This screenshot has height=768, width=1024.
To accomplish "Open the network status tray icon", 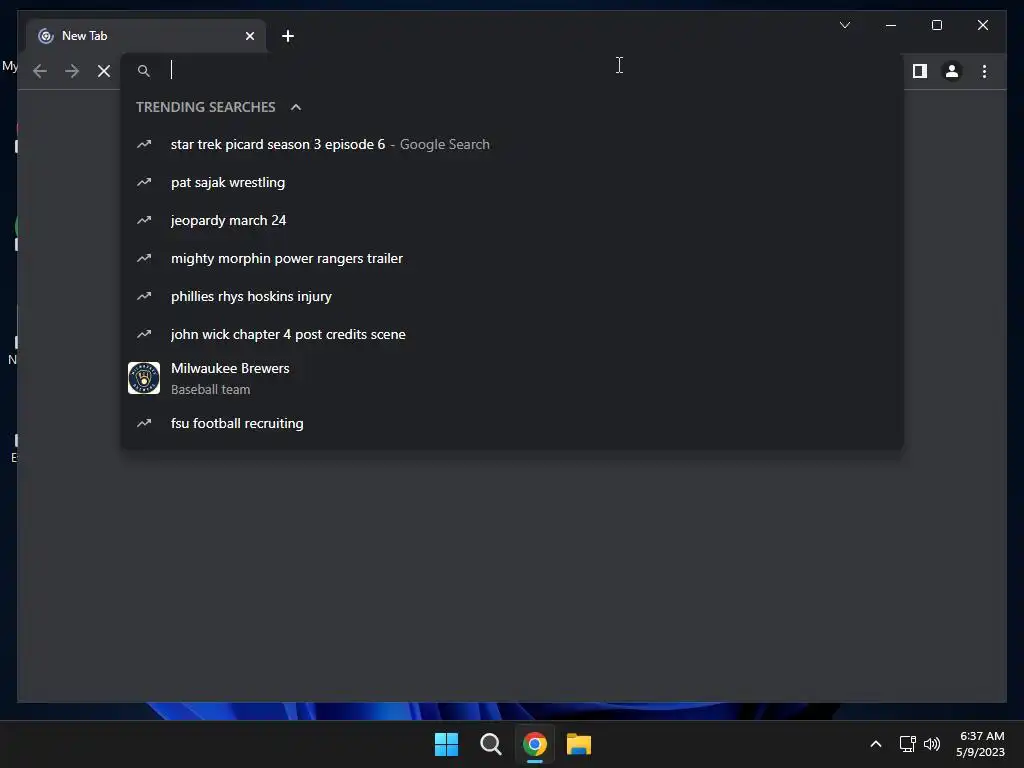I will (x=907, y=744).
